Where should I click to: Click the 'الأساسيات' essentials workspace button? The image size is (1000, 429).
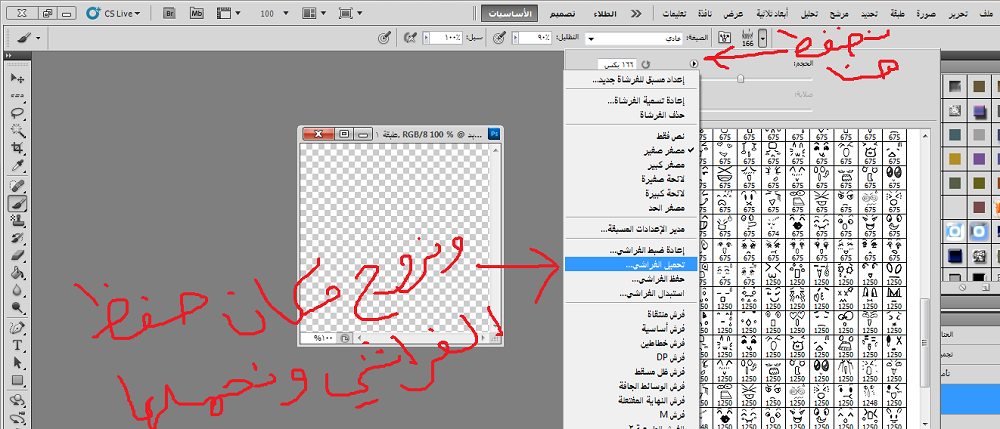515,13
